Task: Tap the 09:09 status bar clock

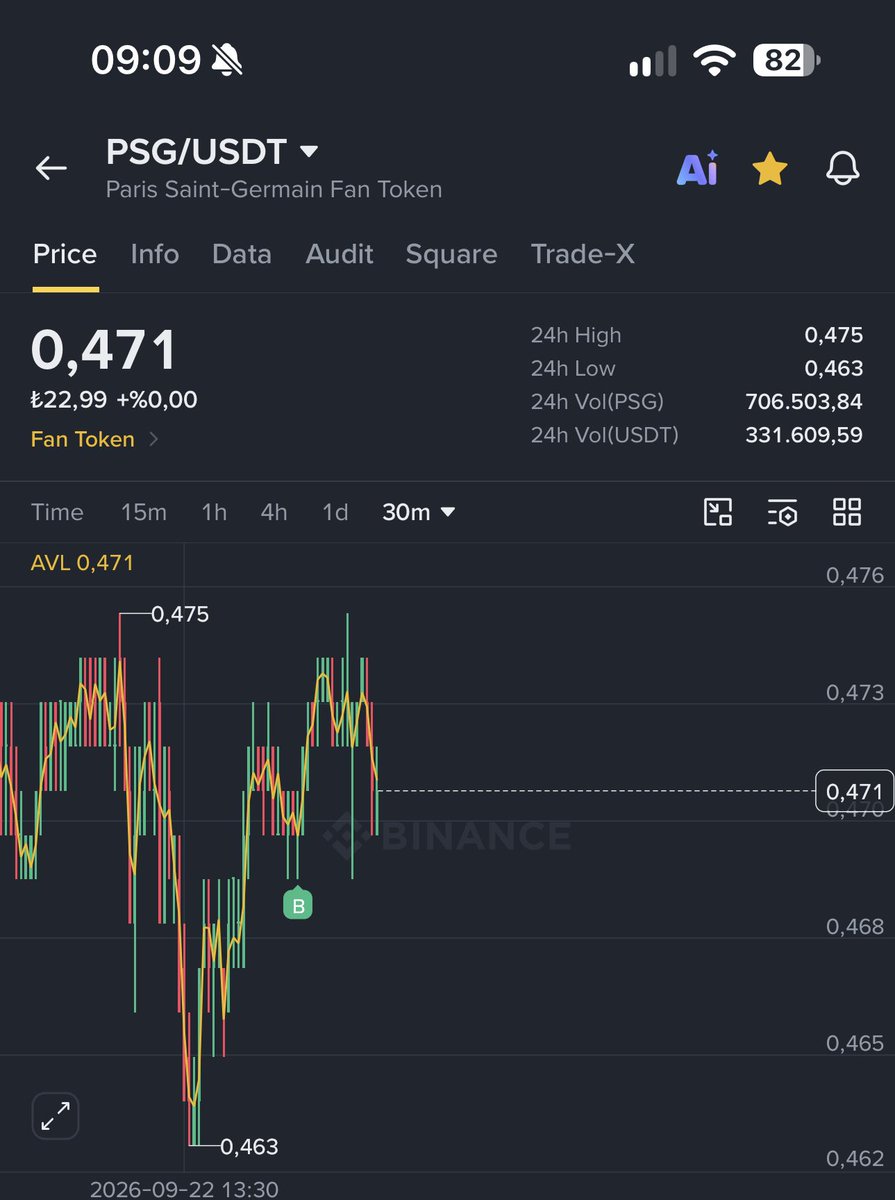Action: [146, 61]
